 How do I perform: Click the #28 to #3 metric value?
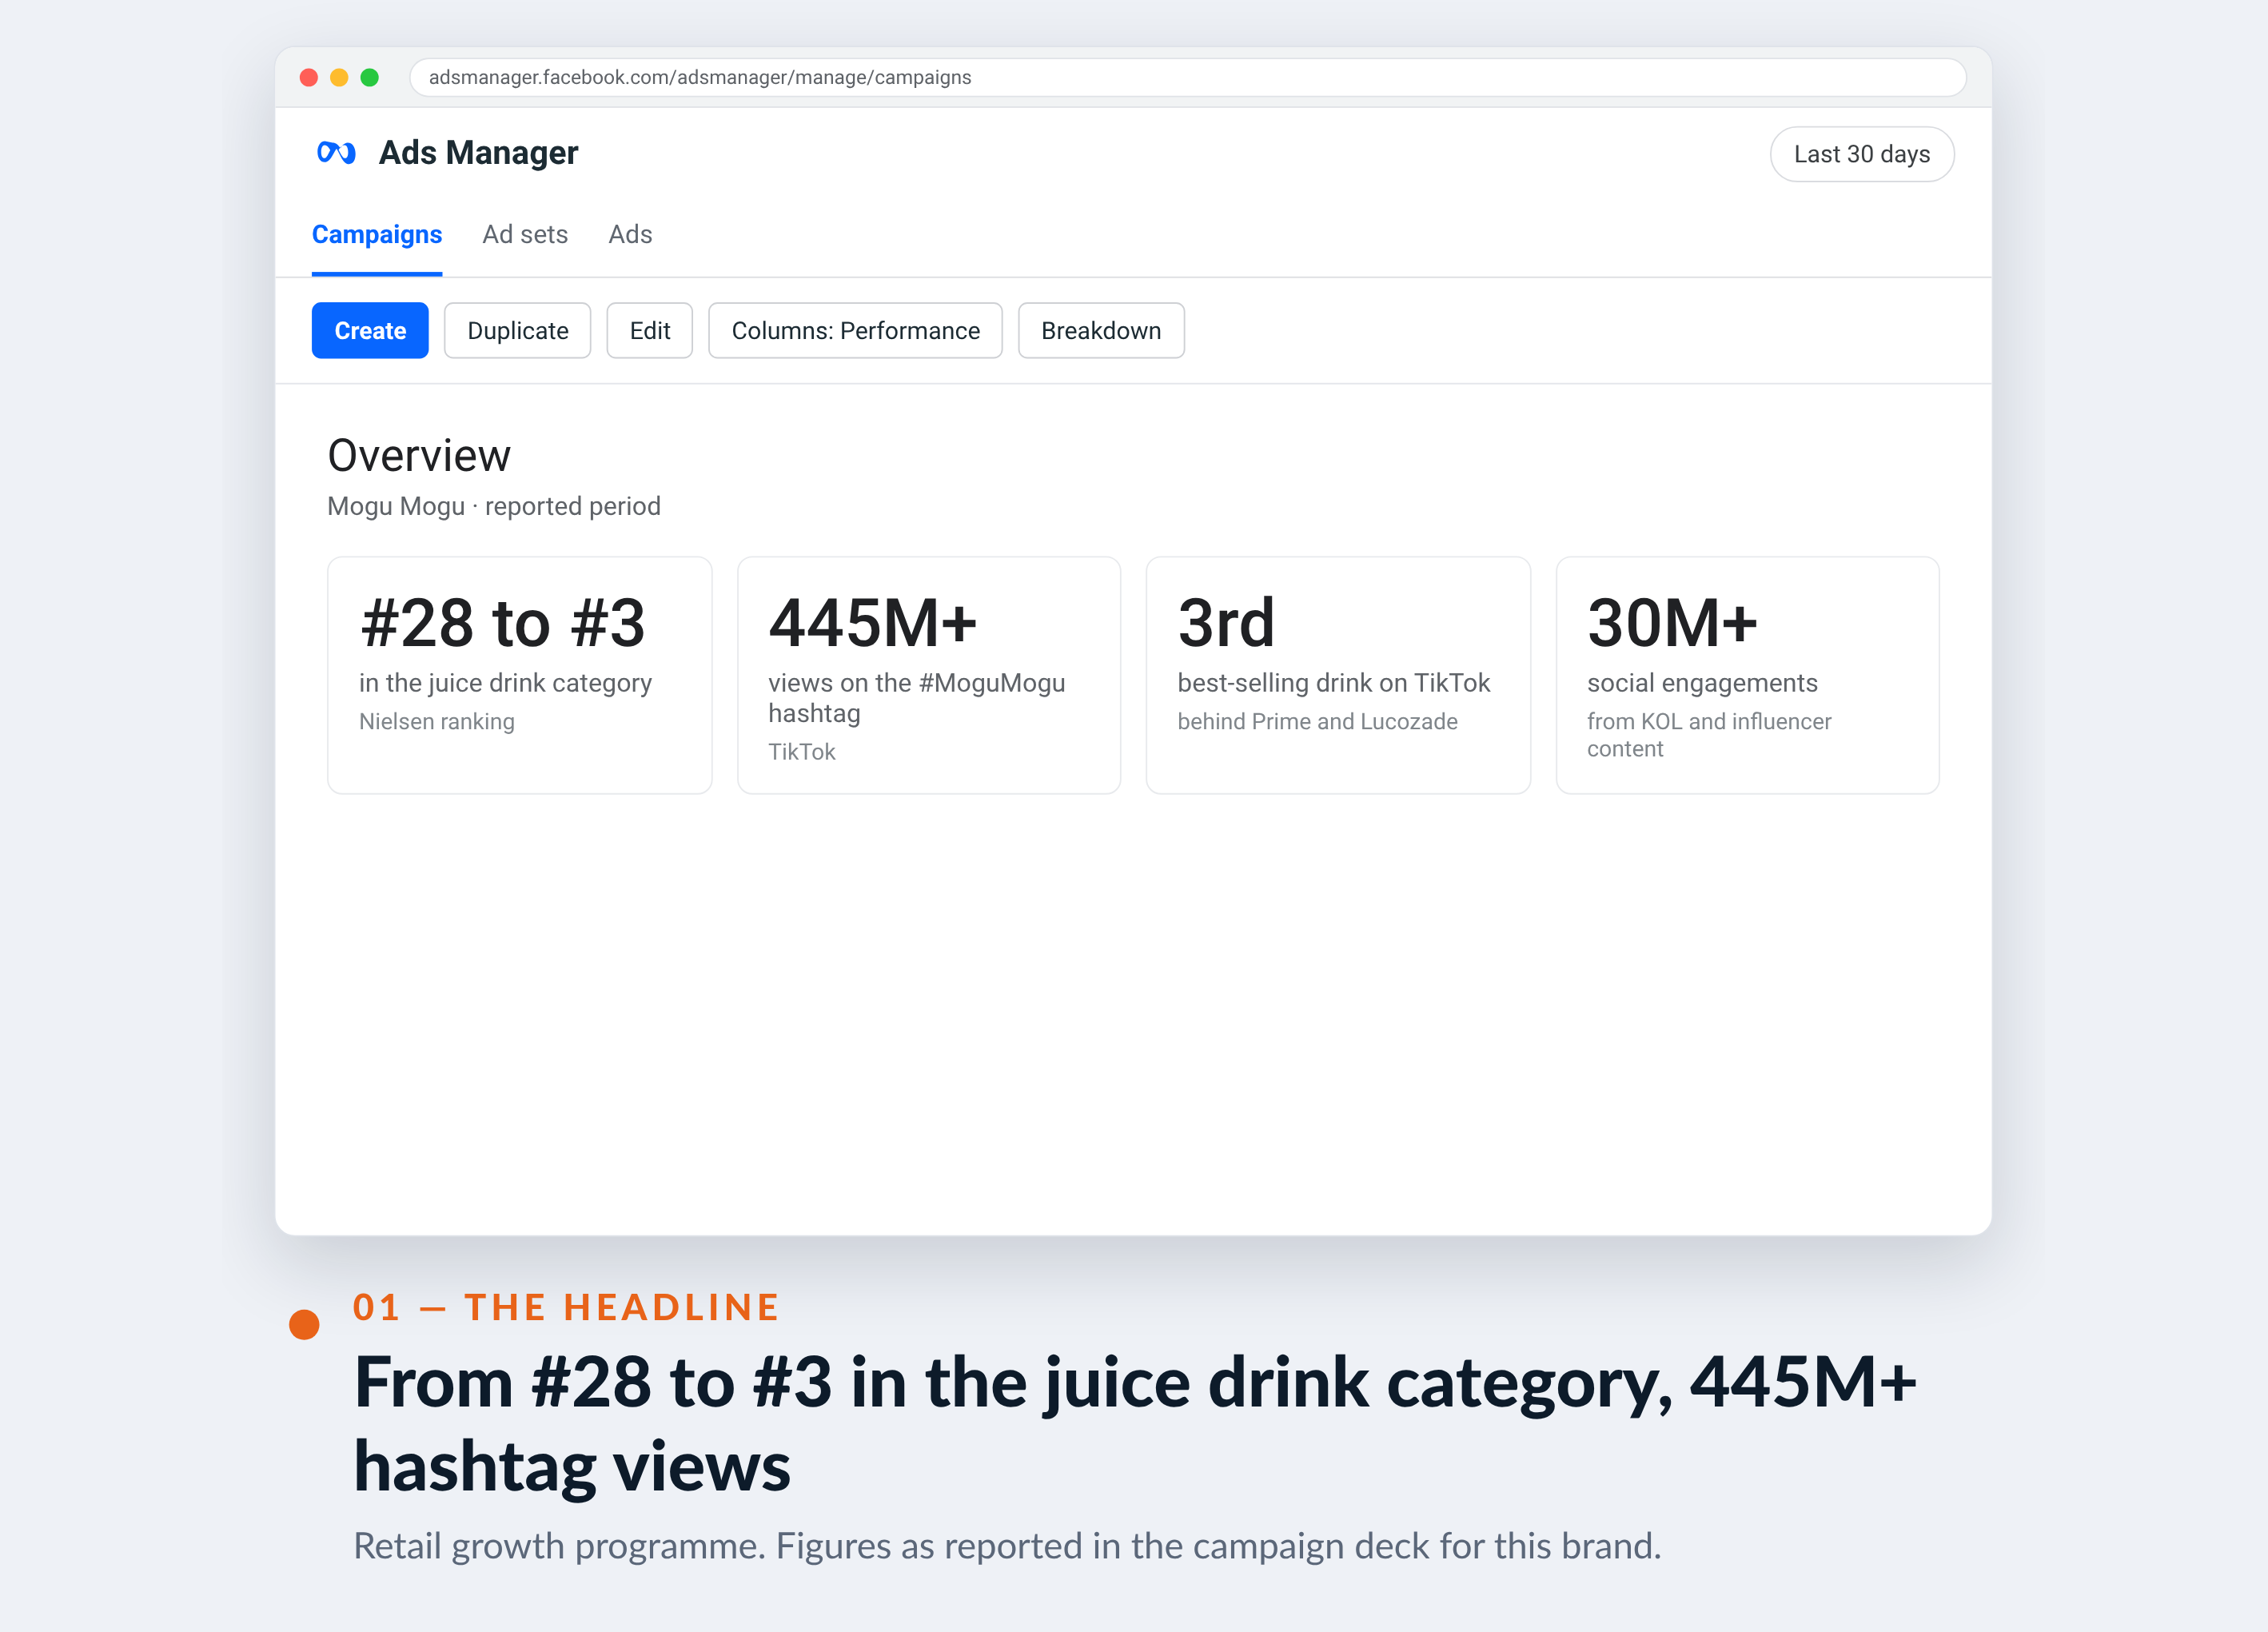click(x=503, y=622)
